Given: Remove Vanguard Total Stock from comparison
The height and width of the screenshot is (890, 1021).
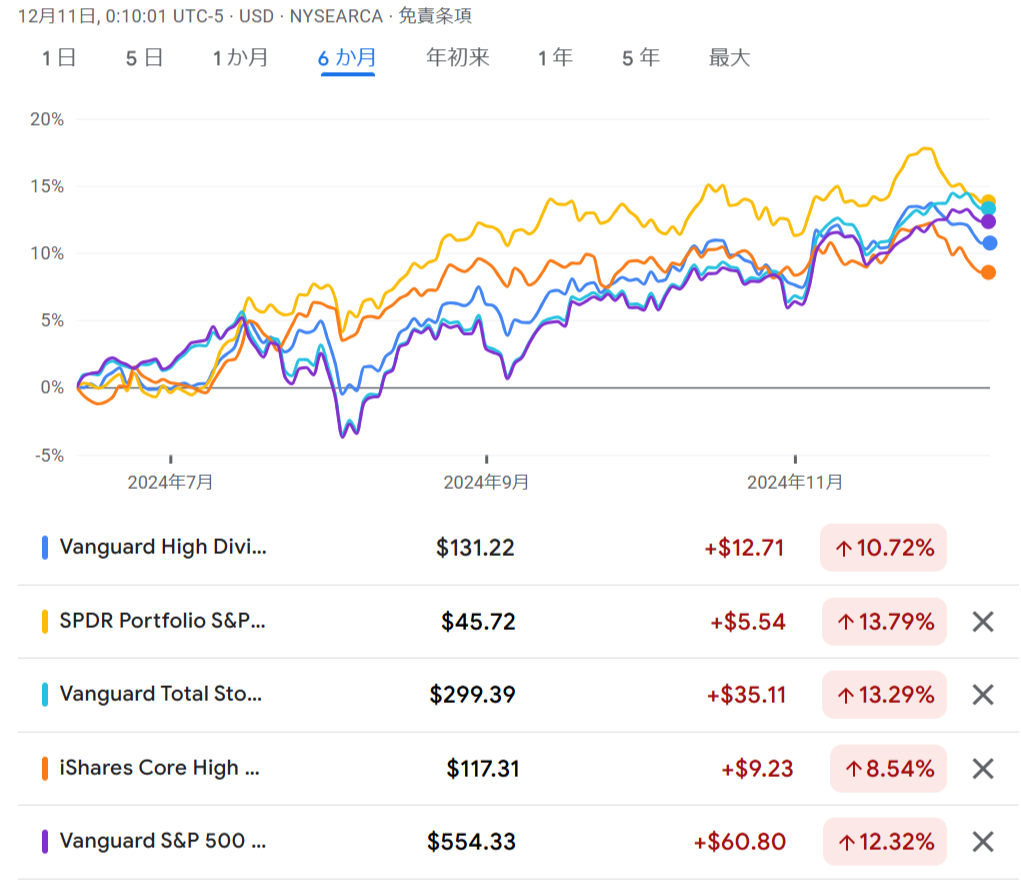Looking at the screenshot, I should [983, 695].
